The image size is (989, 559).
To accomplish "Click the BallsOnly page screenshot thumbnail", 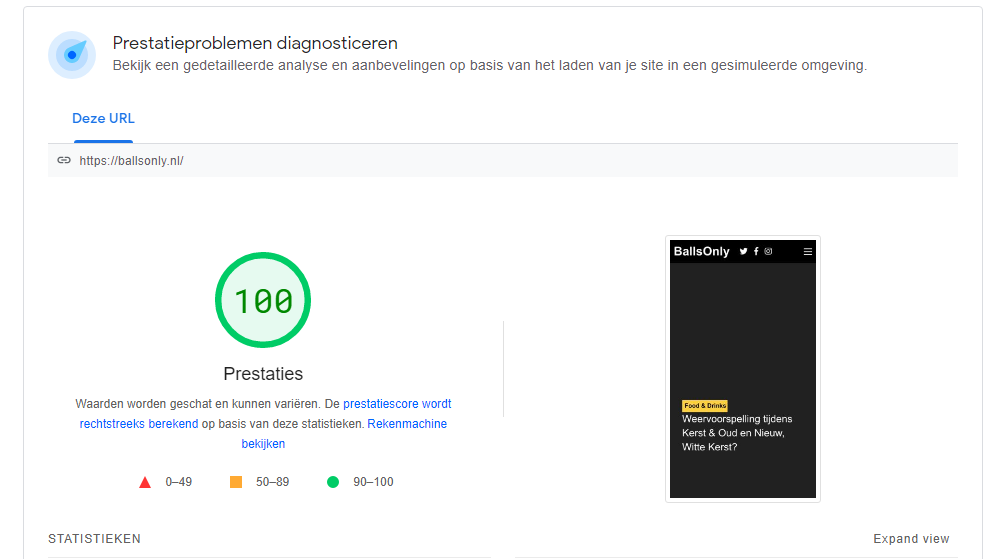I will click(x=743, y=369).
